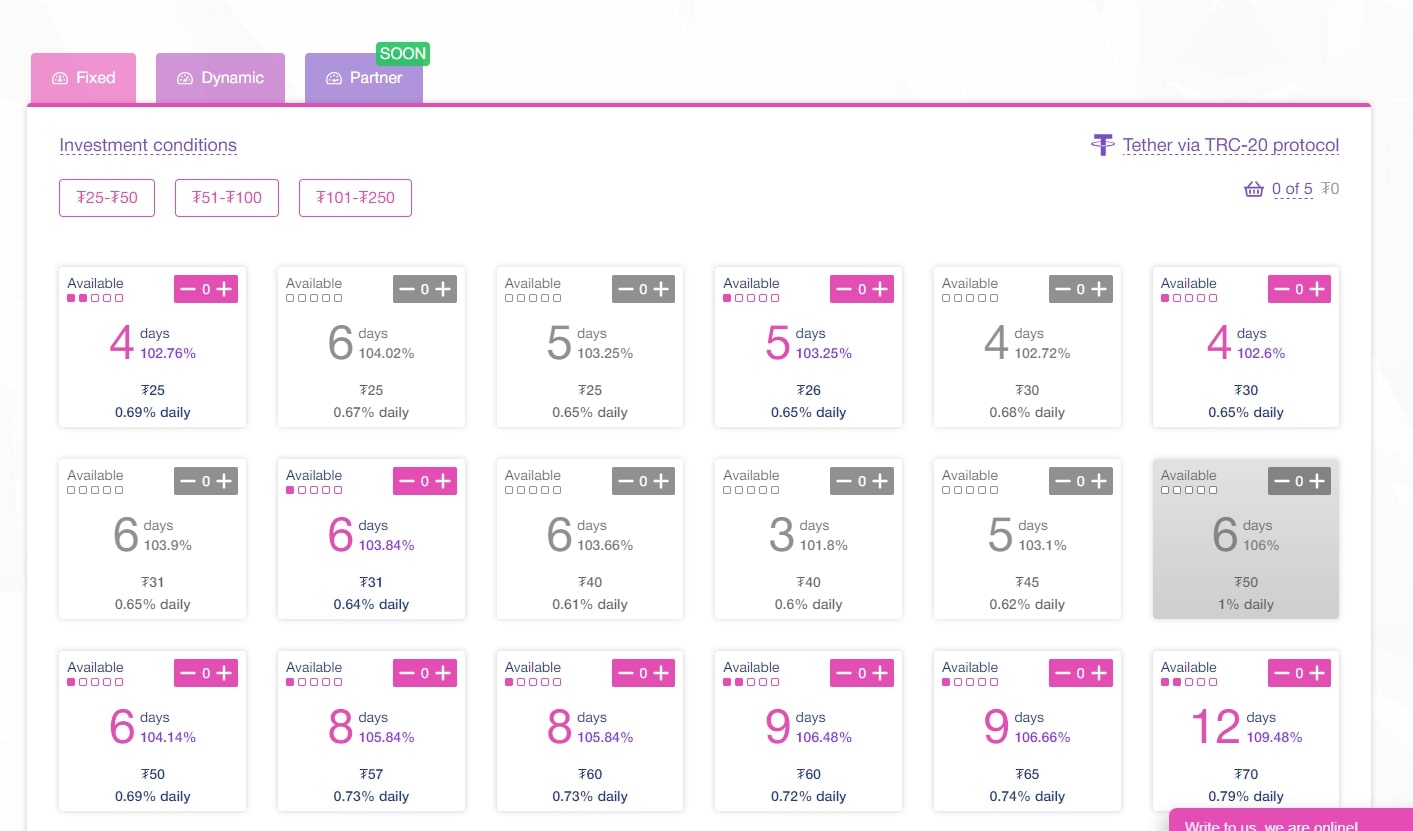Click the Tether coin logo icon

(1103, 145)
